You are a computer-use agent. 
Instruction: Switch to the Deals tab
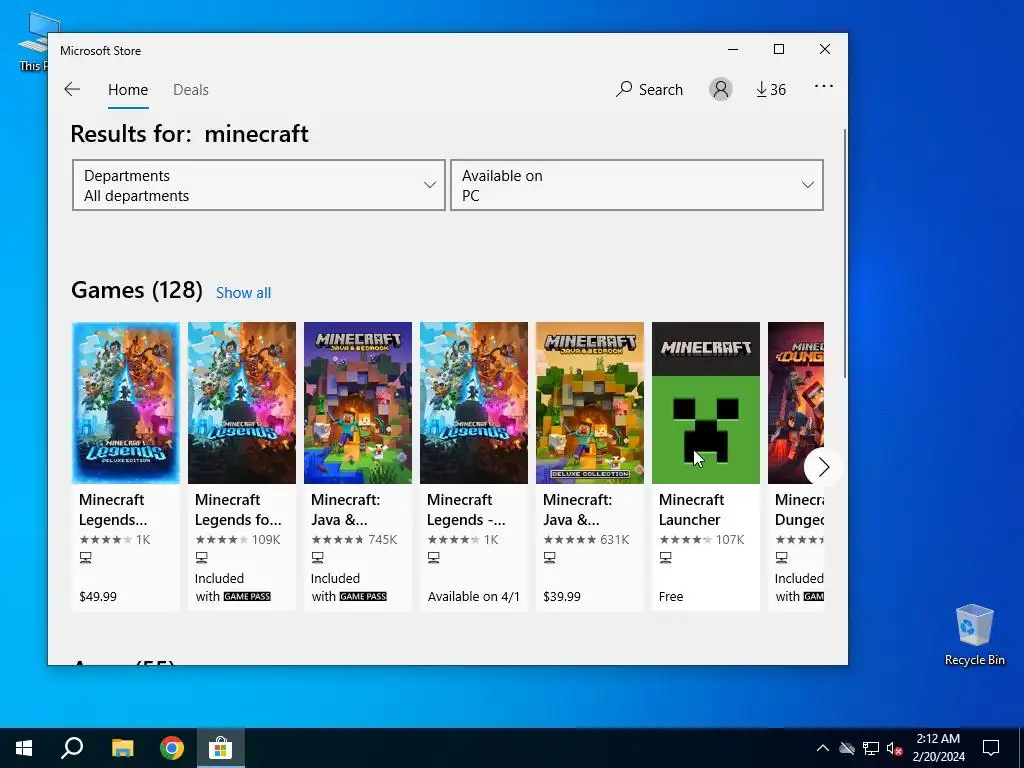(x=191, y=89)
